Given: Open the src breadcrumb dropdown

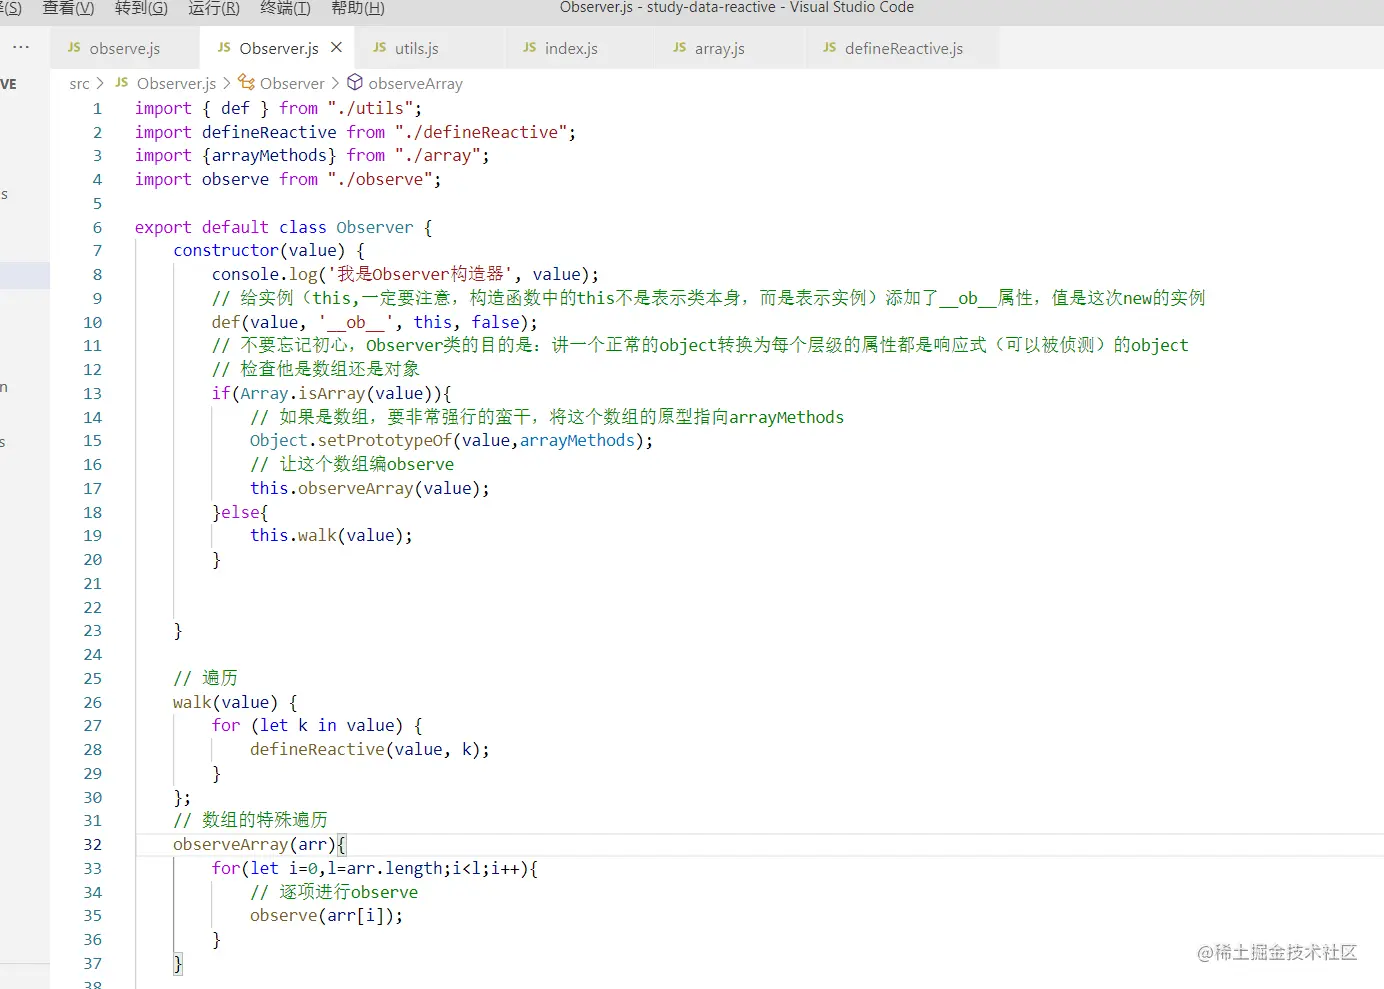Looking at the screenshot, I should tap(81, 83).
